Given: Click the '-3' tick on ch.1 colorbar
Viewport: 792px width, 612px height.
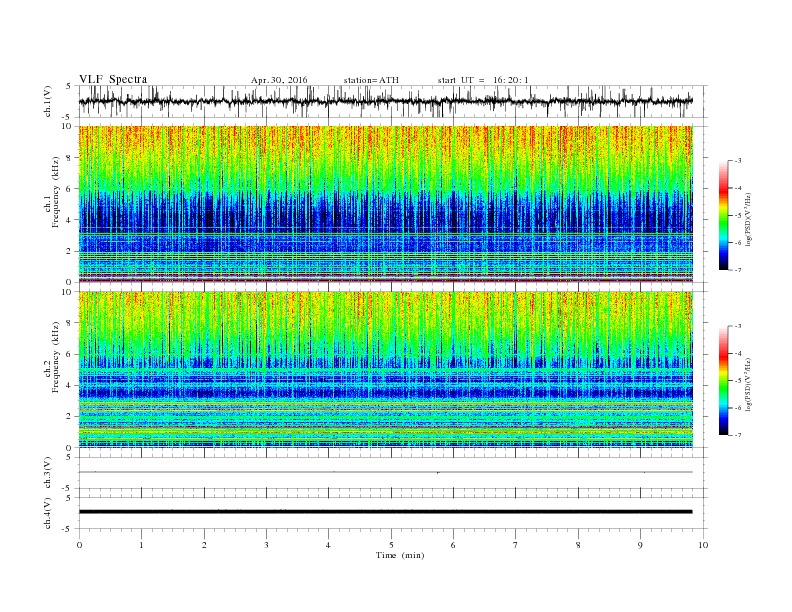Looking at the screenshot, I should point(738,161).
